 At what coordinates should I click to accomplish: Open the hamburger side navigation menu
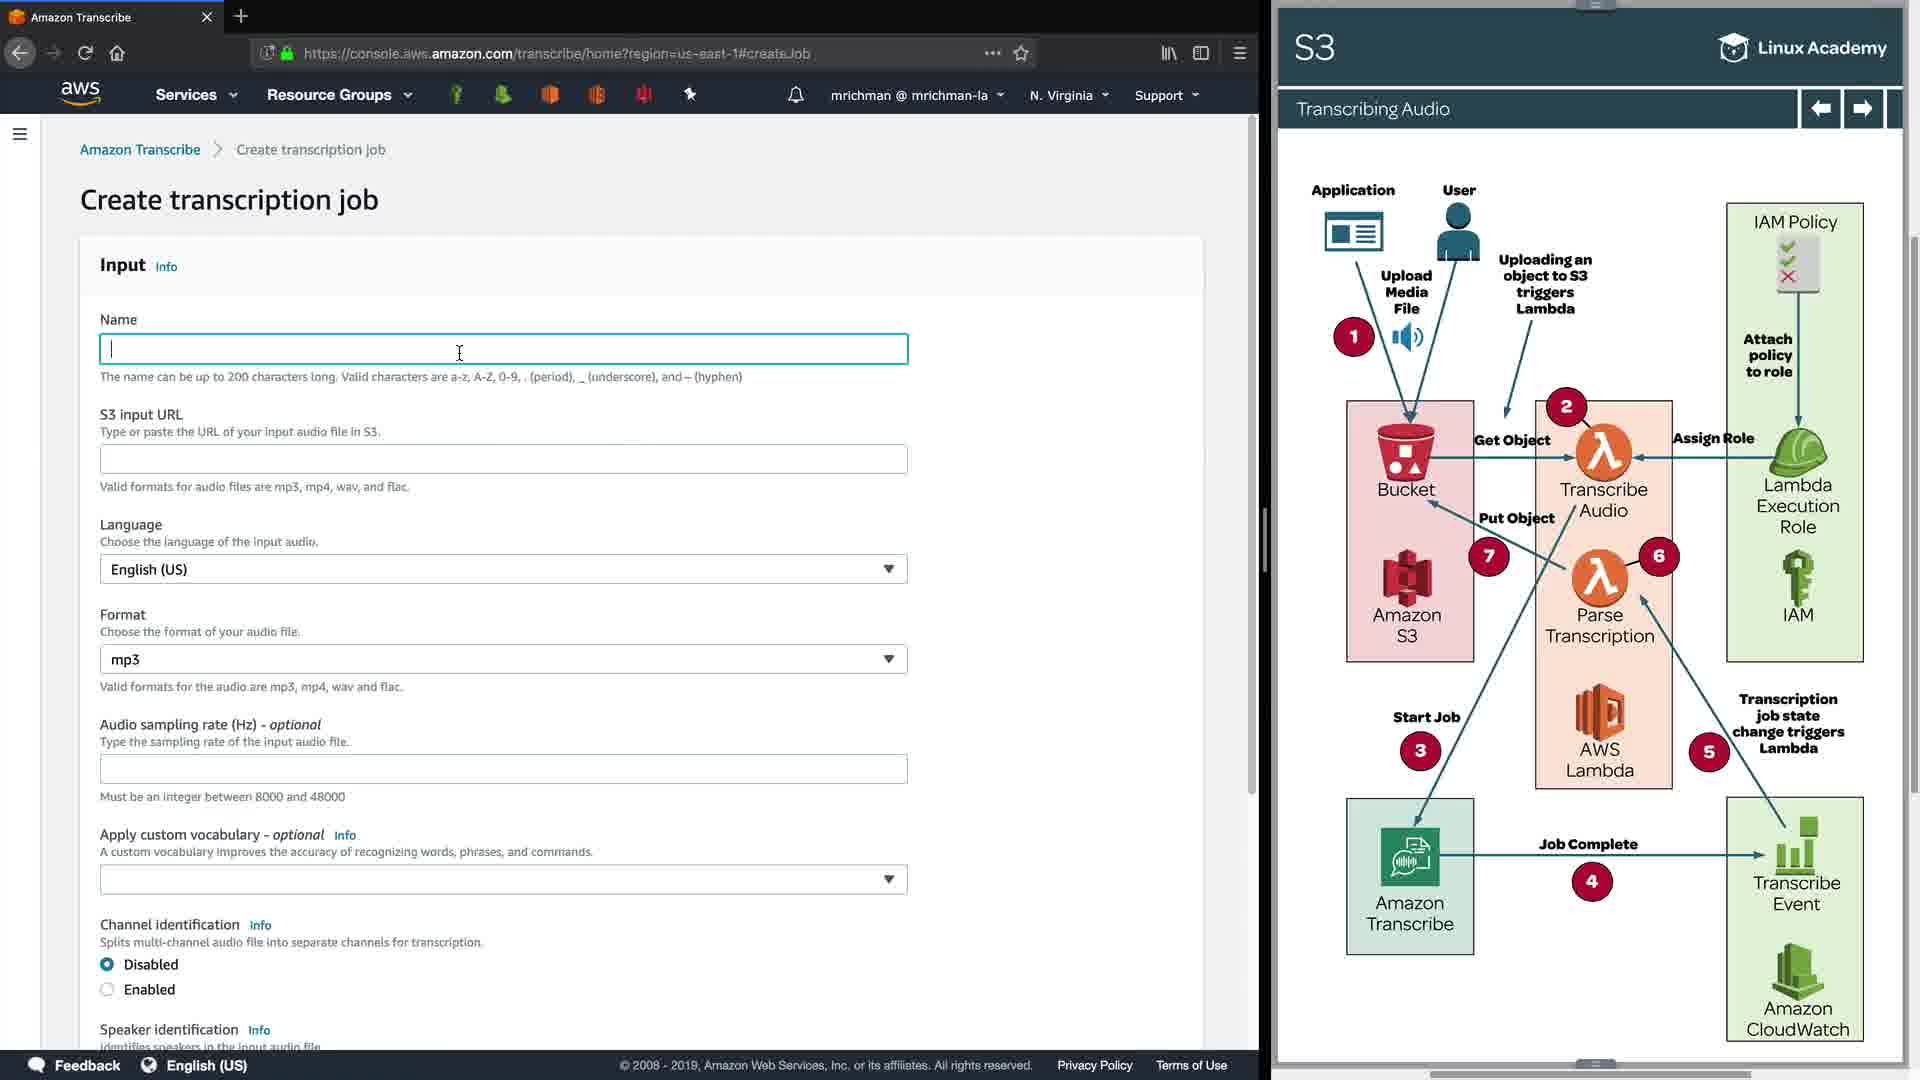tap(19, 134)
